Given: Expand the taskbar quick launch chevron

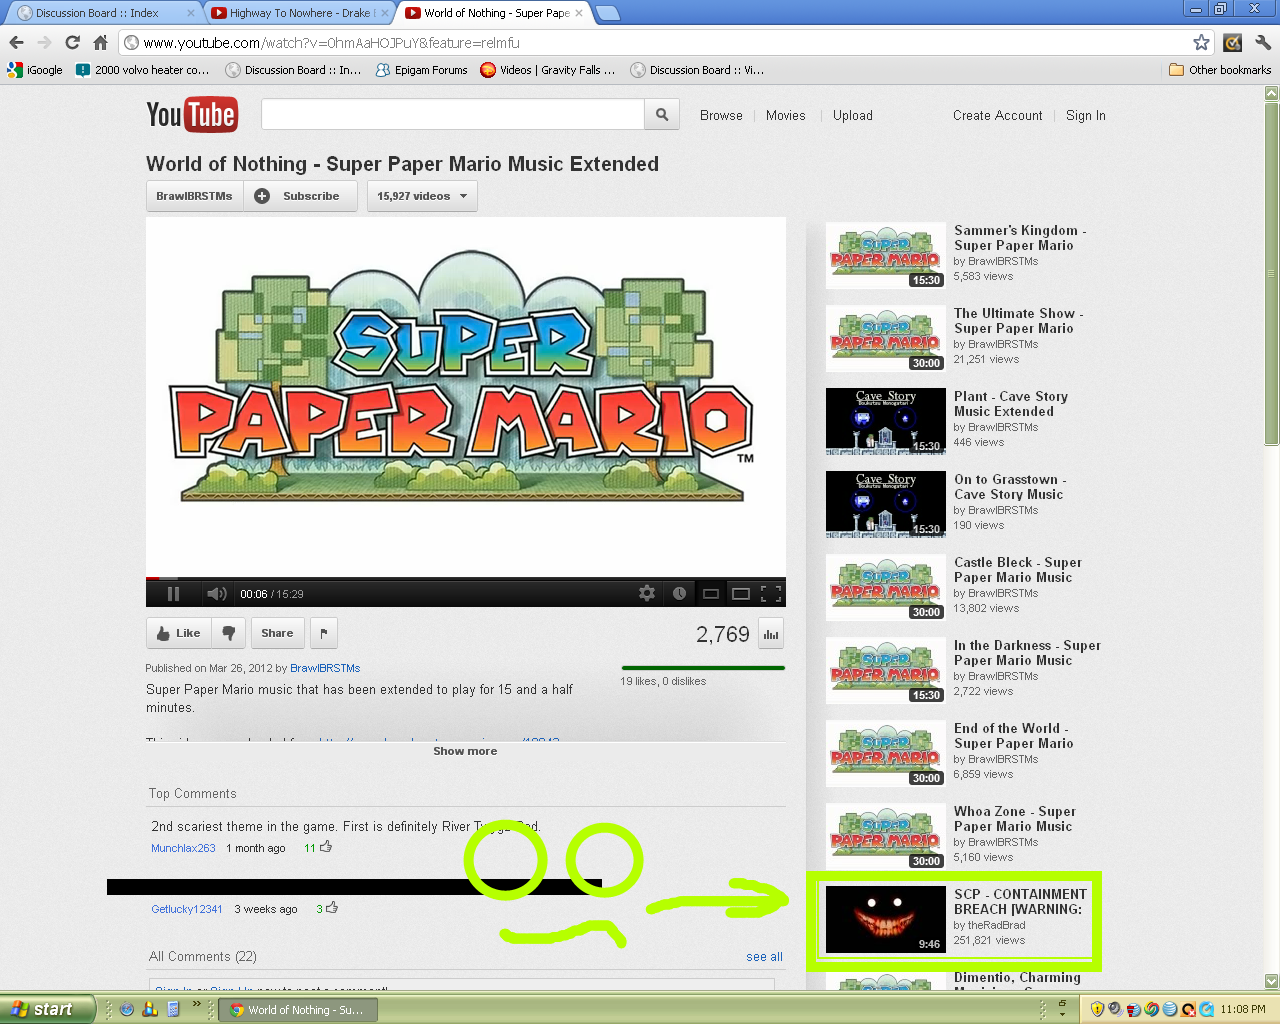Looking at the screenshot, I should 196,1004.
